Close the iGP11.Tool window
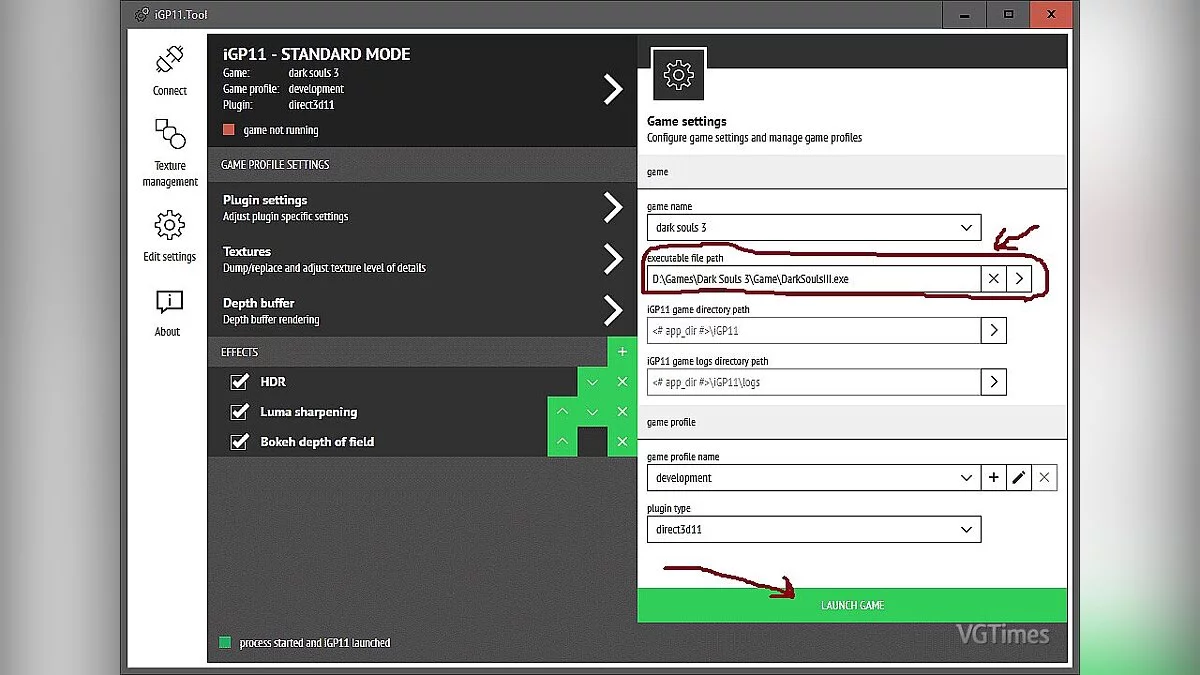 (1051, 14)
